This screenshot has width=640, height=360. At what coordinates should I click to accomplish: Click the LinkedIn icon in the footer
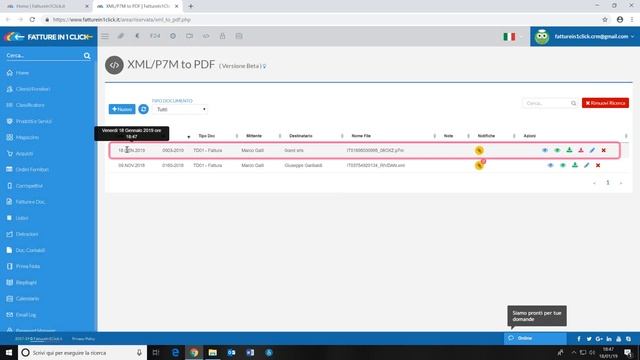pyautogui.click(x=609, y=339)
